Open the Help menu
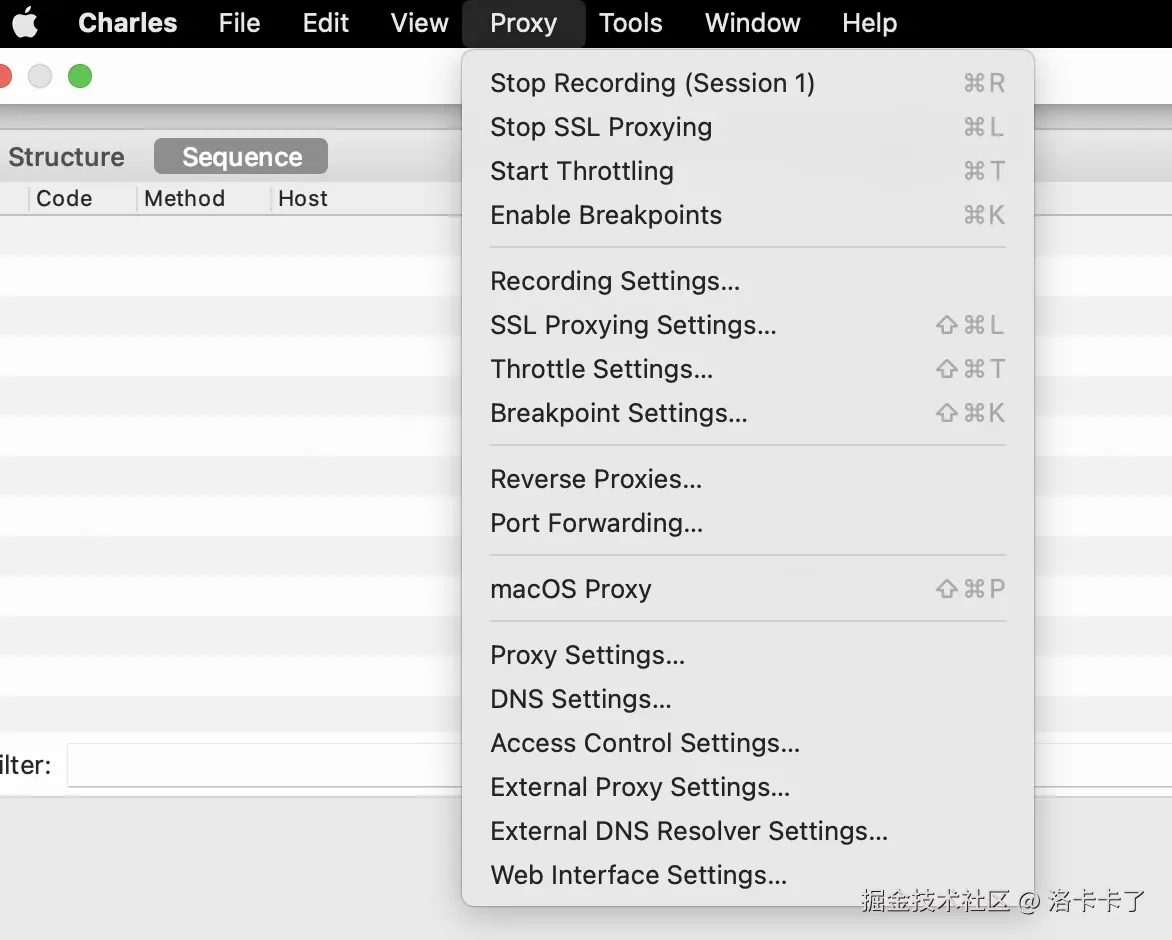This screenshot has height=940, width=1172. pos(869,23)
